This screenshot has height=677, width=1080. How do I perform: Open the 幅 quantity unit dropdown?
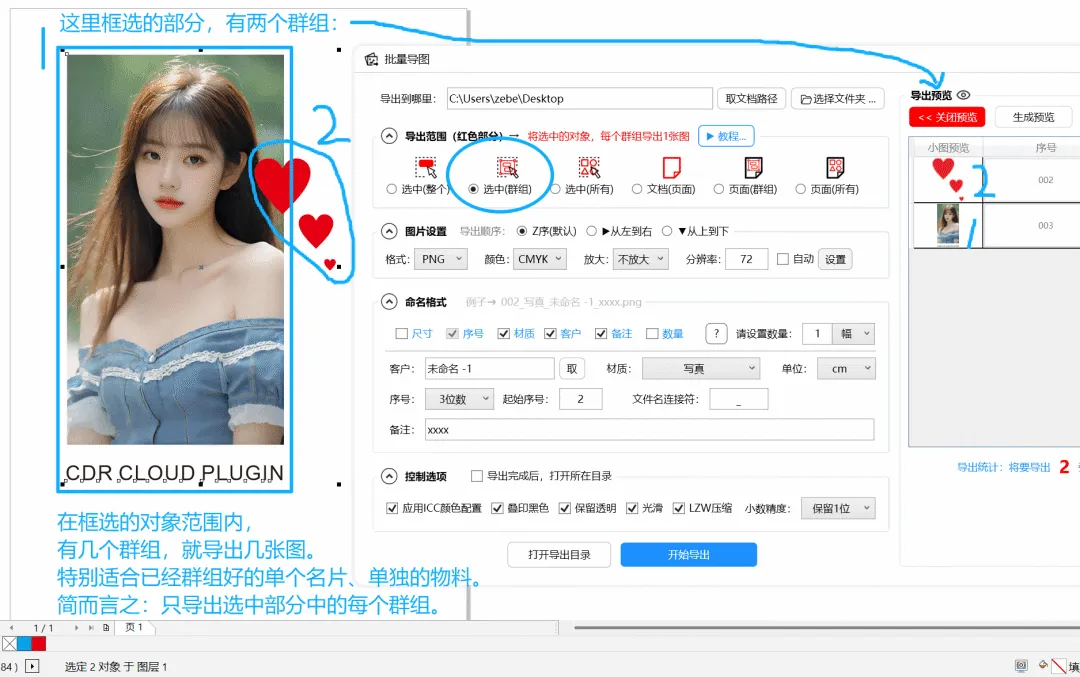(853, 333)
